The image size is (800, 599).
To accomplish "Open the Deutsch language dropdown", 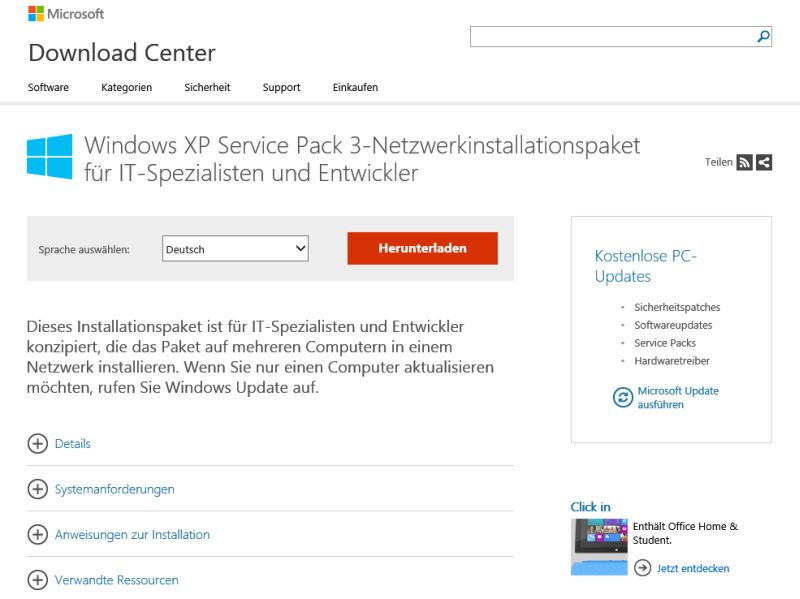I will [235, 248].
